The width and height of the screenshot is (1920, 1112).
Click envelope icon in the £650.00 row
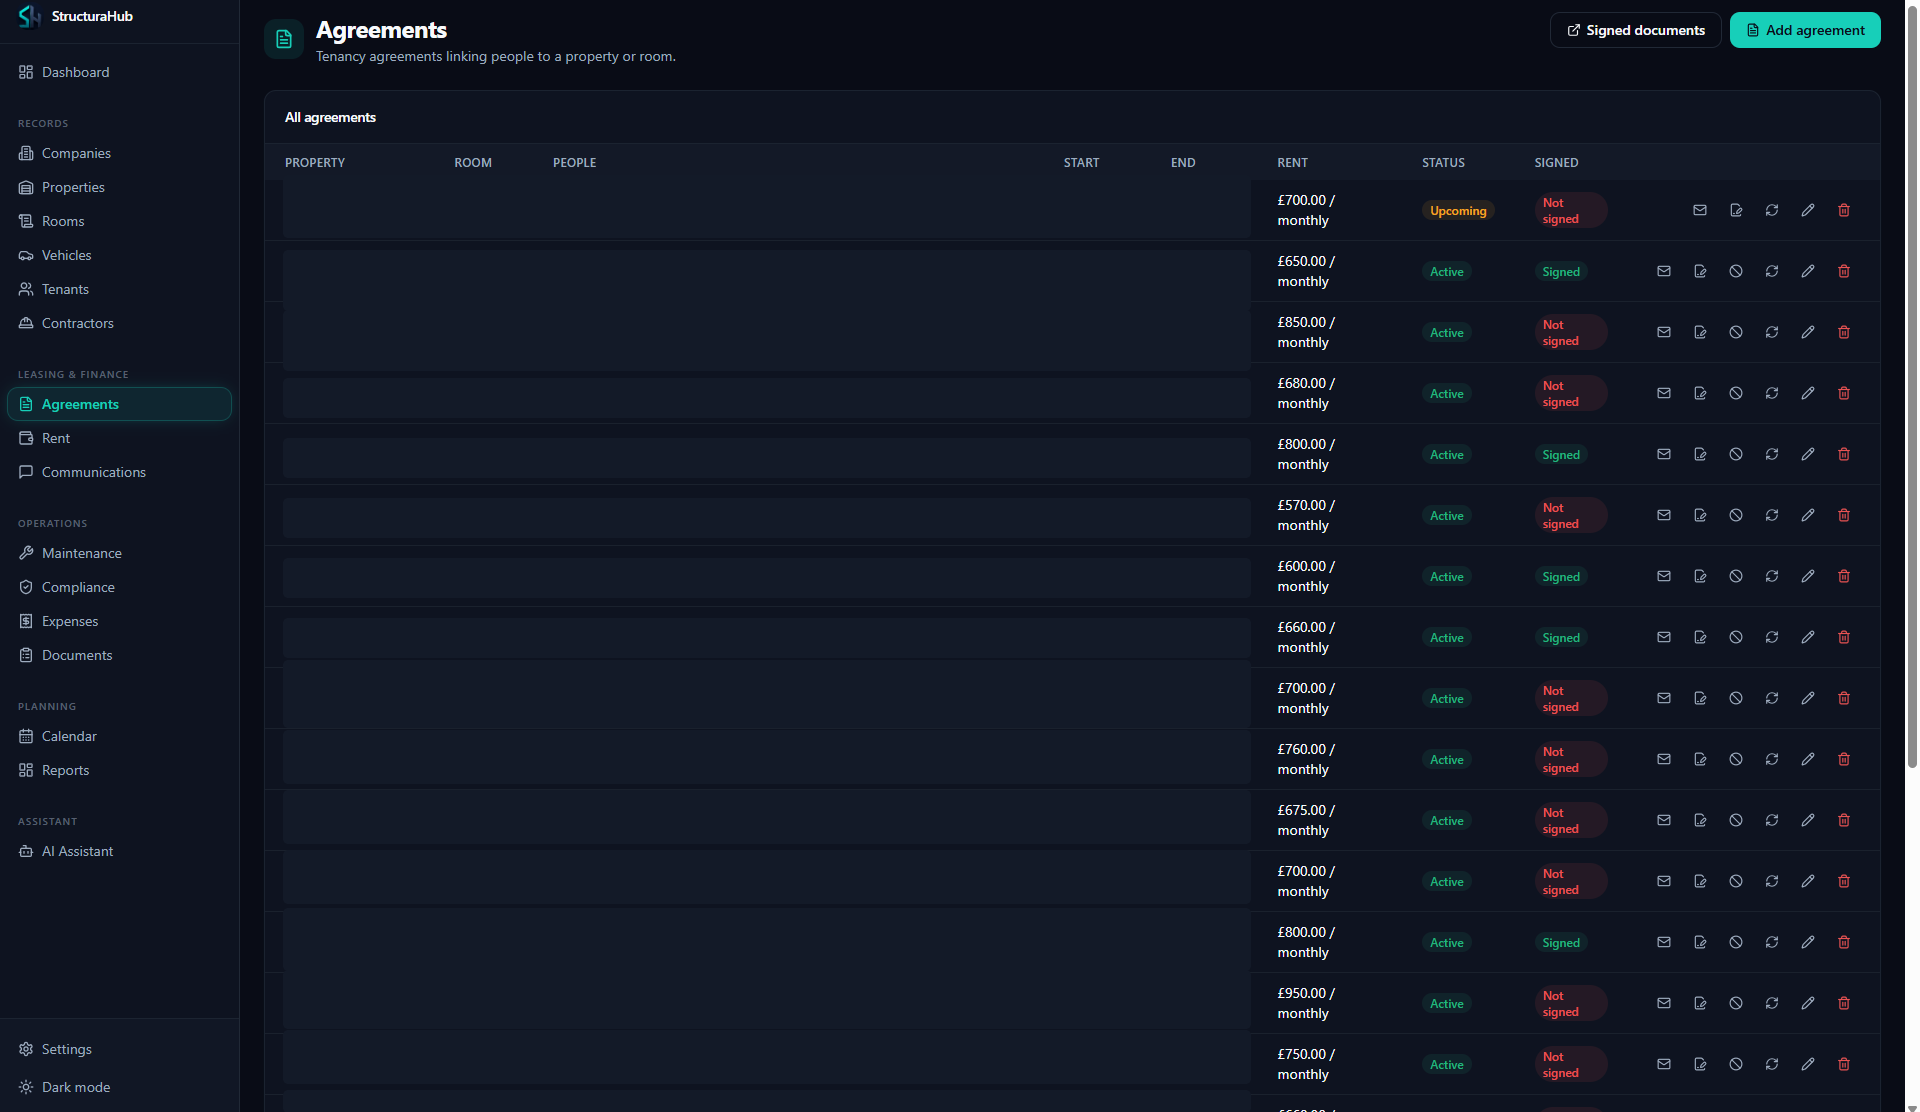tap(1664, 271)
